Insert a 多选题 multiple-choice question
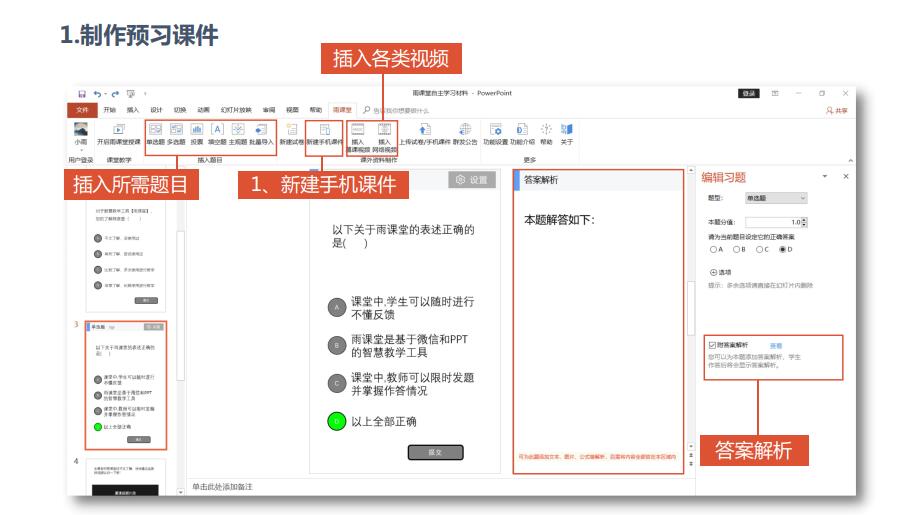 point(176,134)
